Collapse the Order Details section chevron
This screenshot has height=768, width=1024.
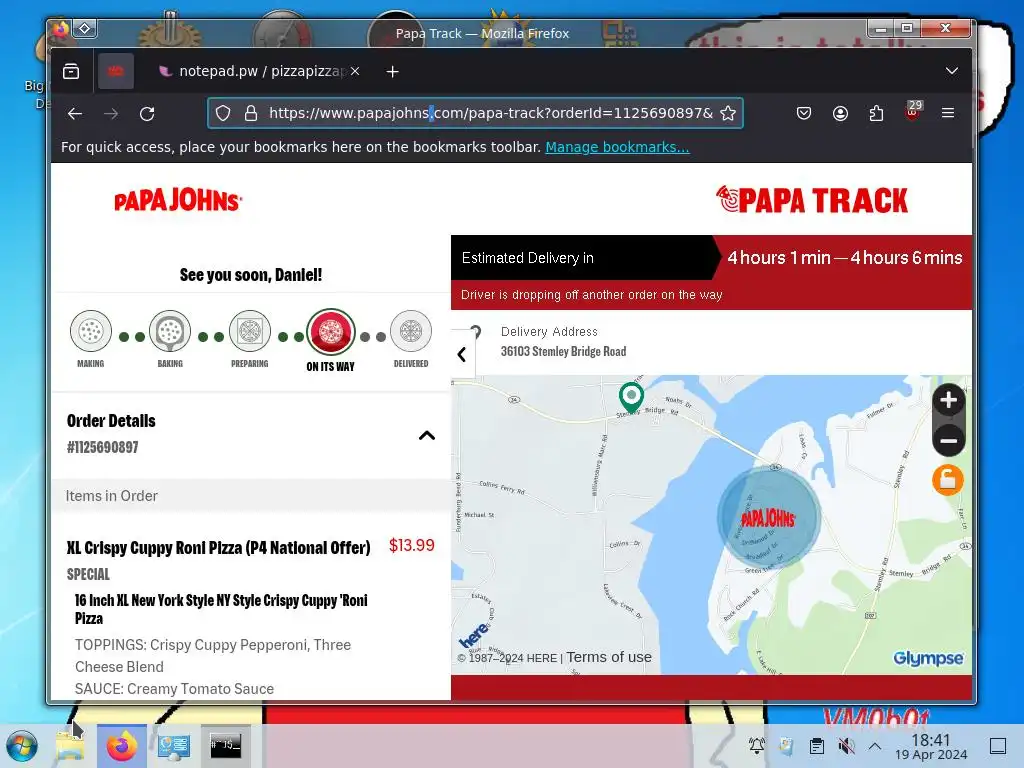coord(426,436)
